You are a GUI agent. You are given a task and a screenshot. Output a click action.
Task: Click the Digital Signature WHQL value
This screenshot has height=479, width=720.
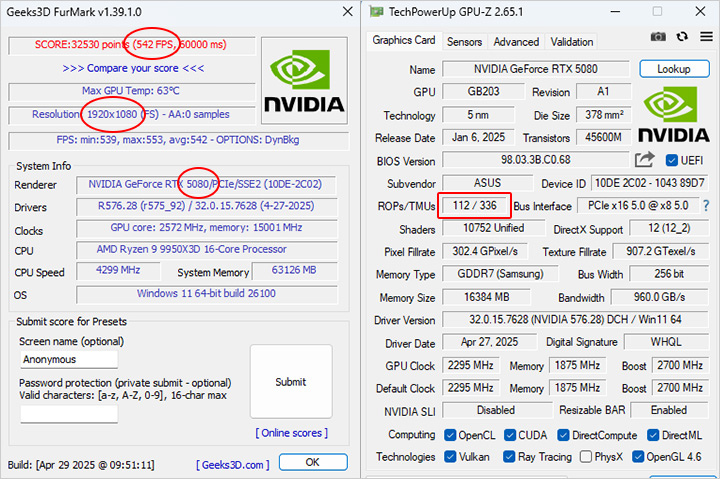[666, 342]
